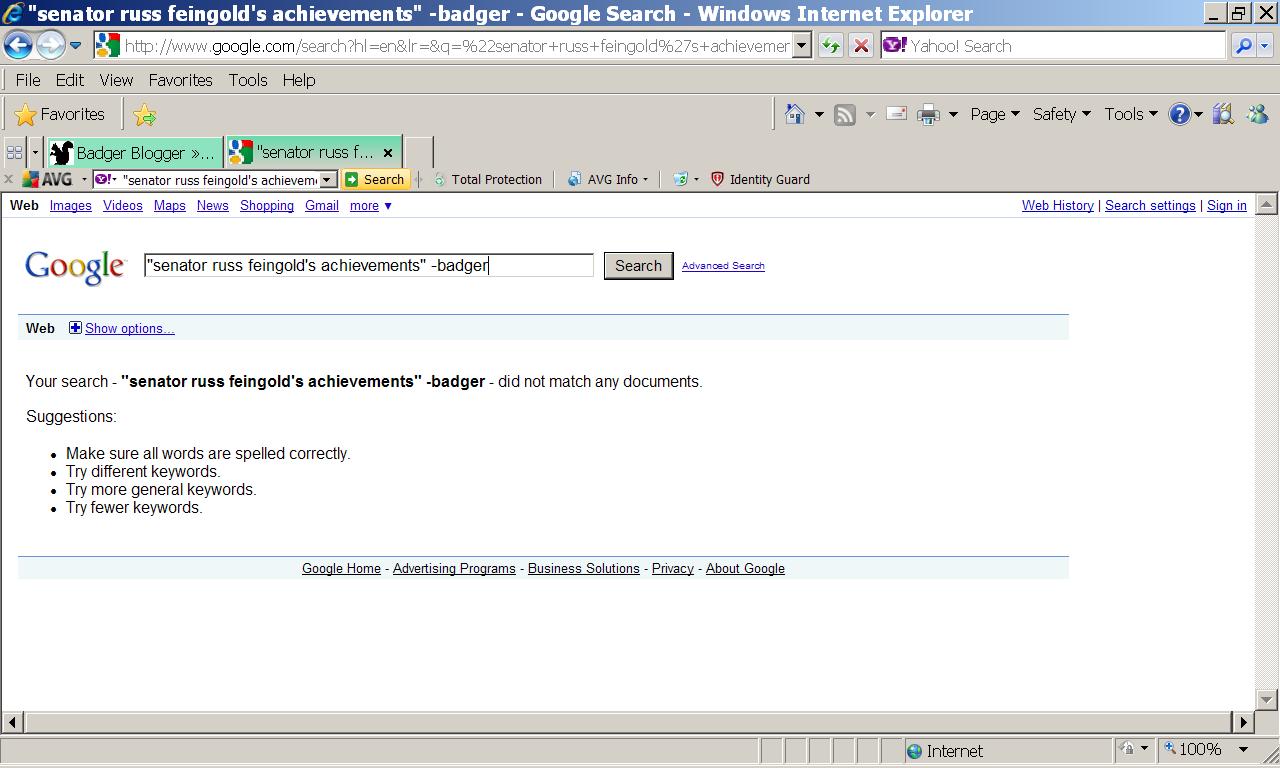The height and width of the screenshot is (768, 1280).
Task: Switch to the Badger Blogger tab
Action: (135, 153)
